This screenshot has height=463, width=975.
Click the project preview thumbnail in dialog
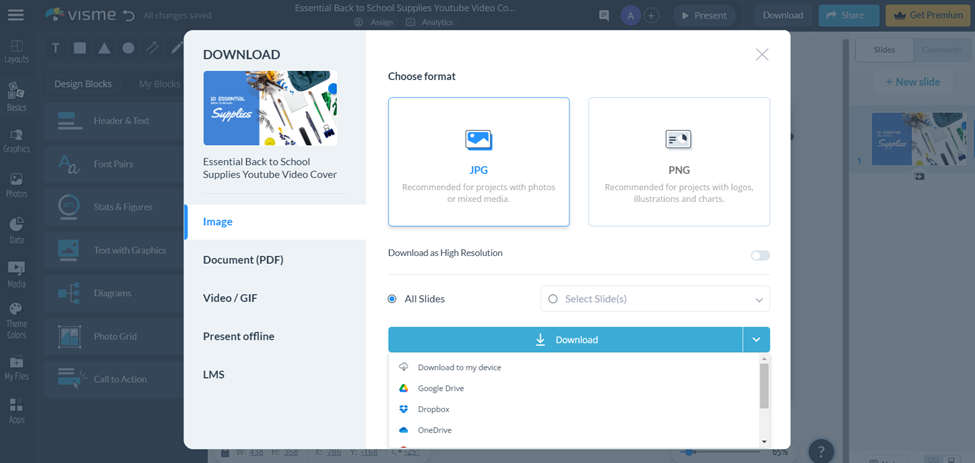270,108
